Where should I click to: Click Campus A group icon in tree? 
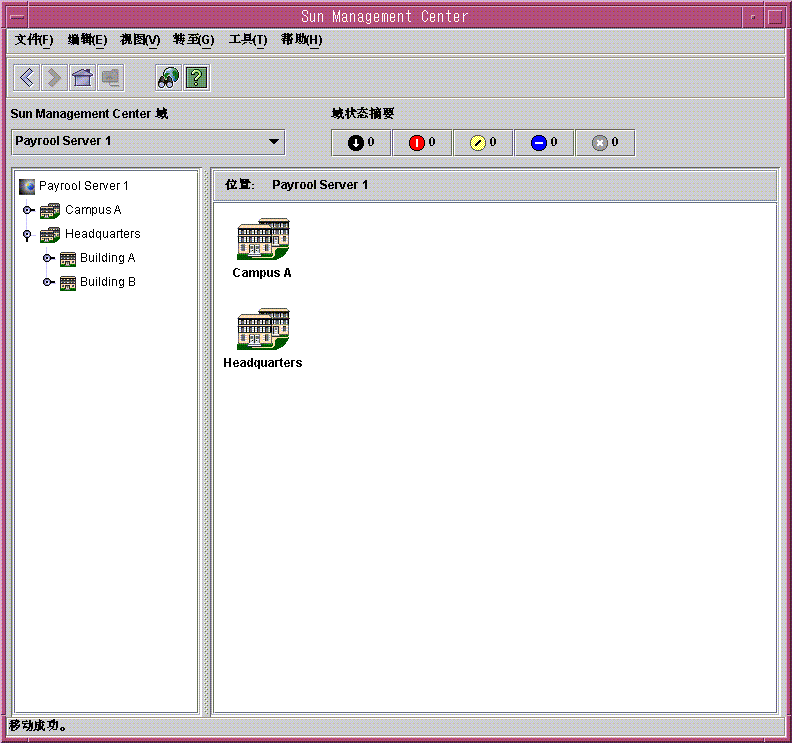pos(50,210)
